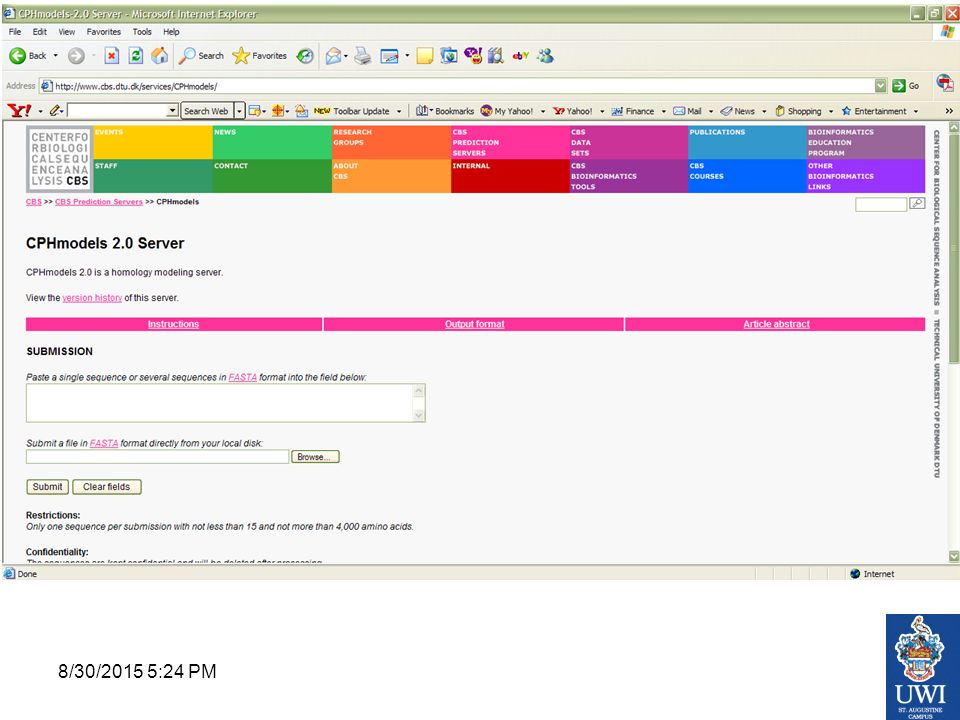
Task: Expand the address bar dropdown arrow
Action: pyautogui.click(x=880, y=86)
